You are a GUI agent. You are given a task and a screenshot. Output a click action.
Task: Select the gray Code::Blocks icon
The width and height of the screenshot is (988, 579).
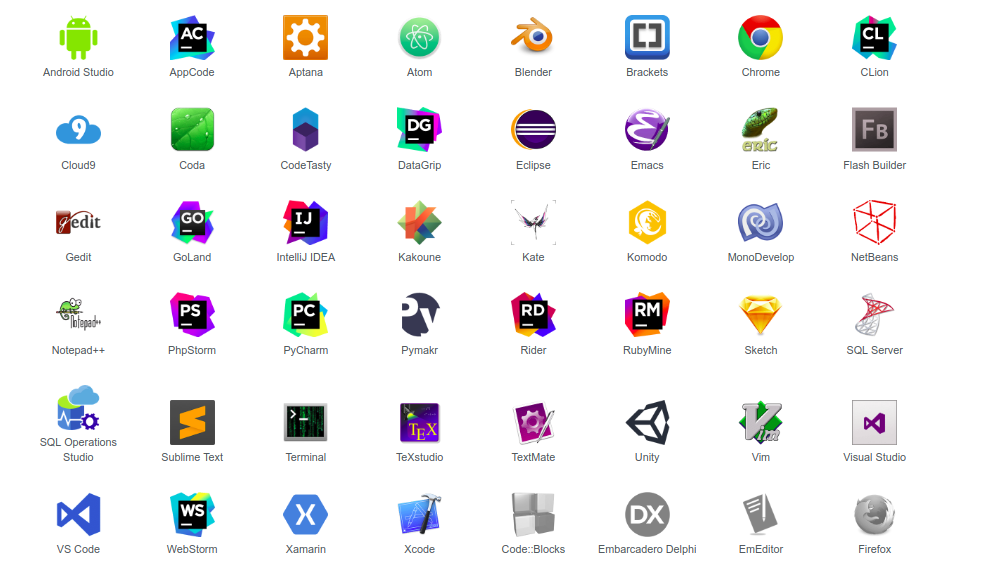coord(533,515)
